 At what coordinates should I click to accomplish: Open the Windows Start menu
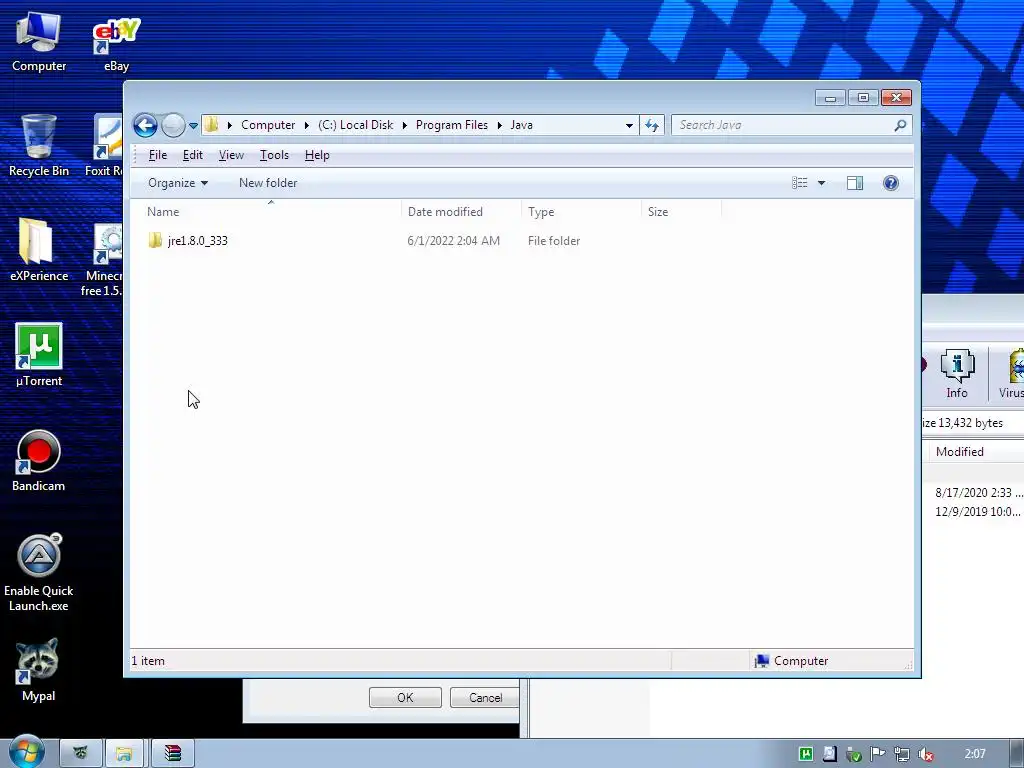[26, 752]
